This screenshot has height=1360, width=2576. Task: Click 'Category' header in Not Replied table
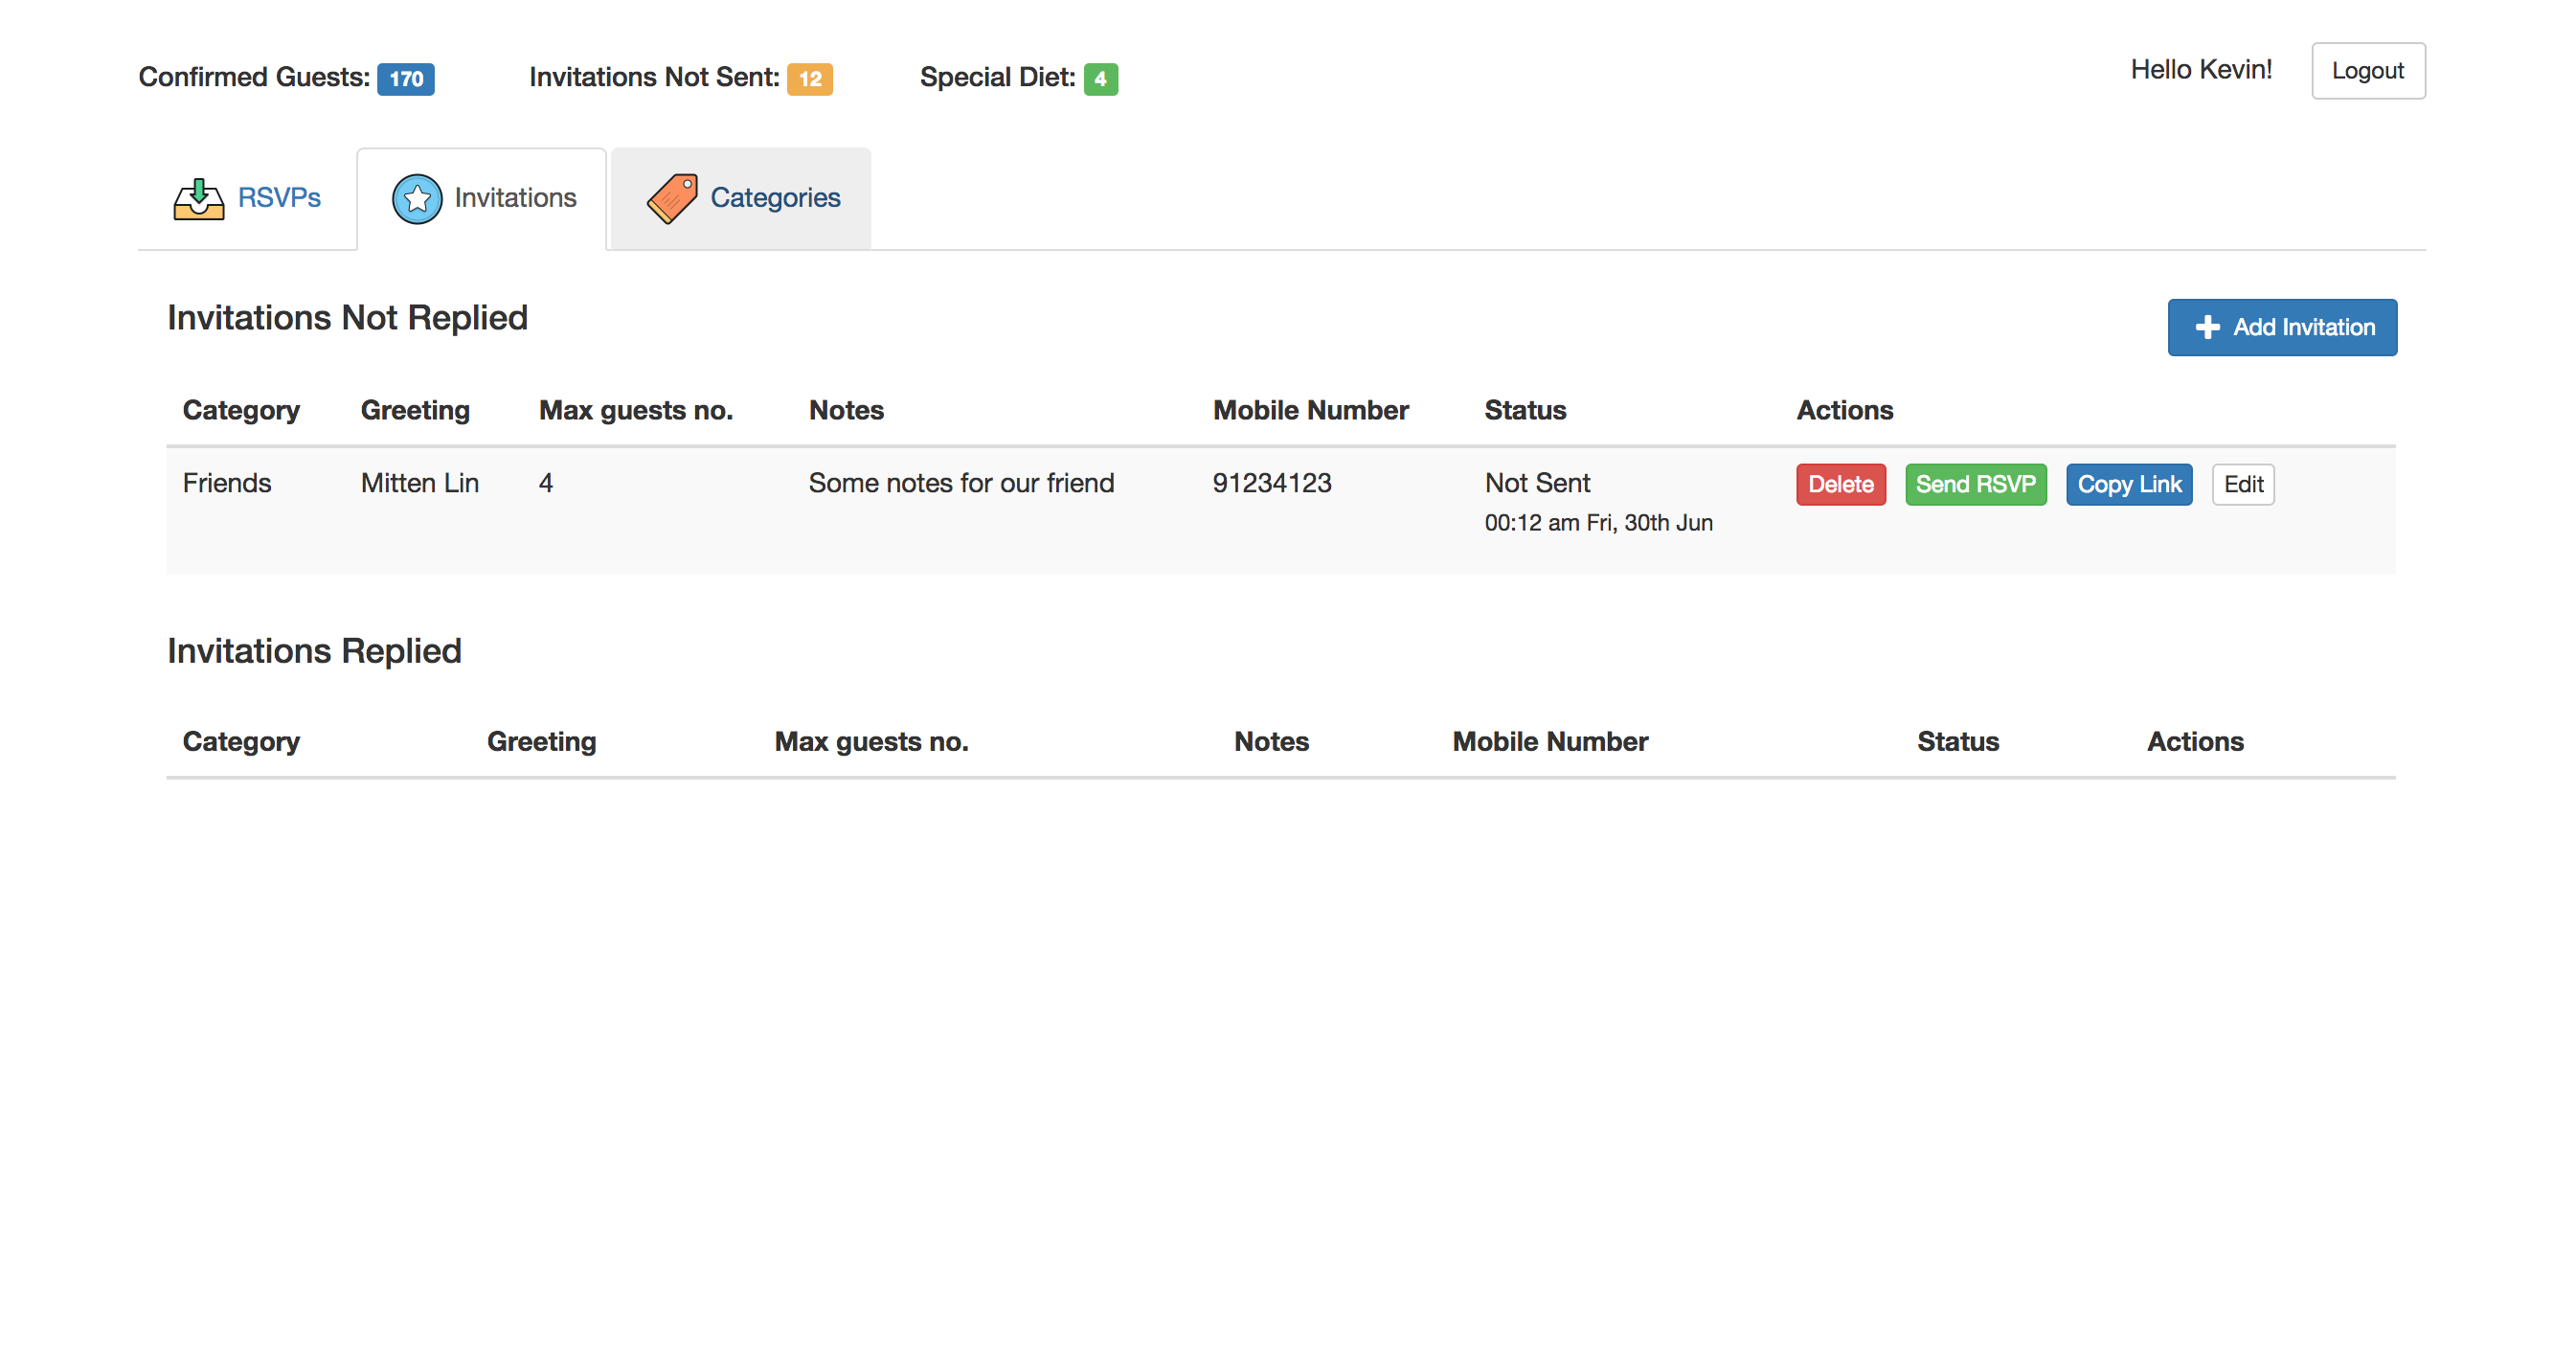241,411
